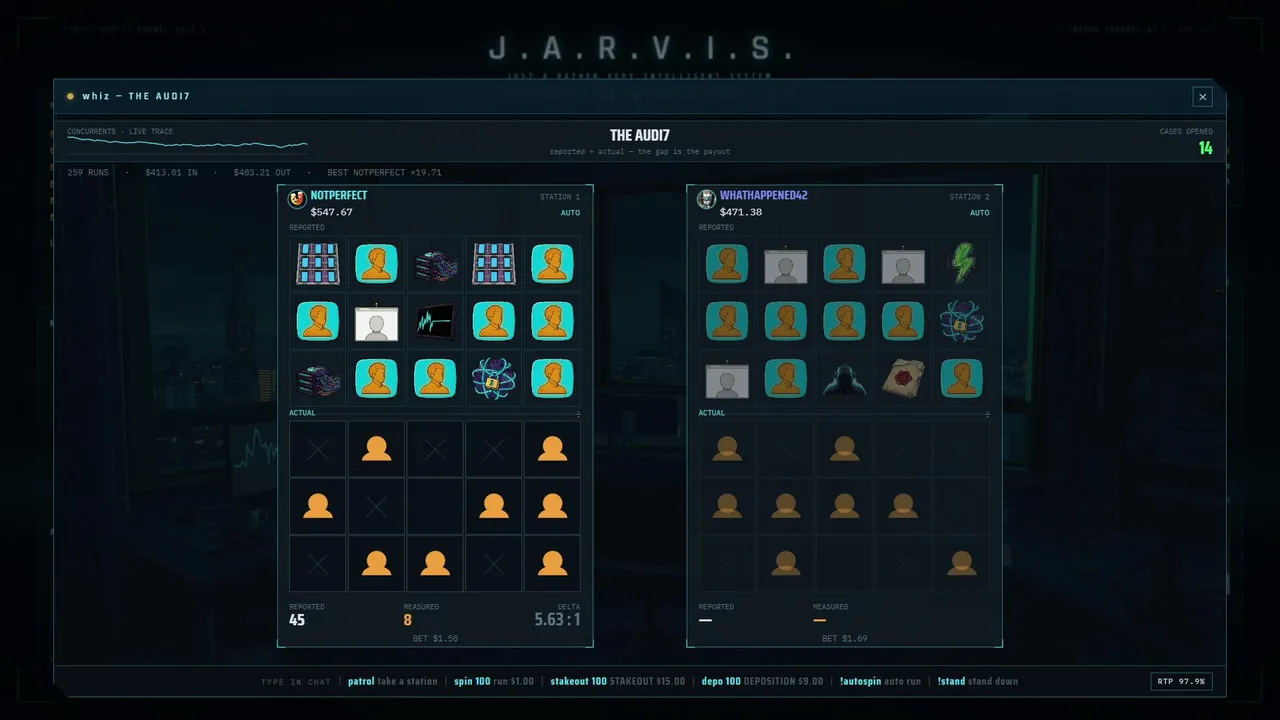Select the hooded hacker tile in Station 2
1280x720 pixels.
(x=844, y=379)
